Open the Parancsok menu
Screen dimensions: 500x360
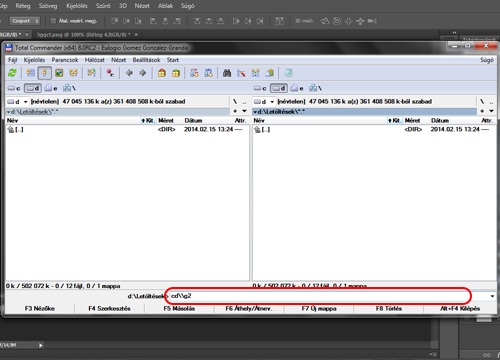tap(65, 60)
